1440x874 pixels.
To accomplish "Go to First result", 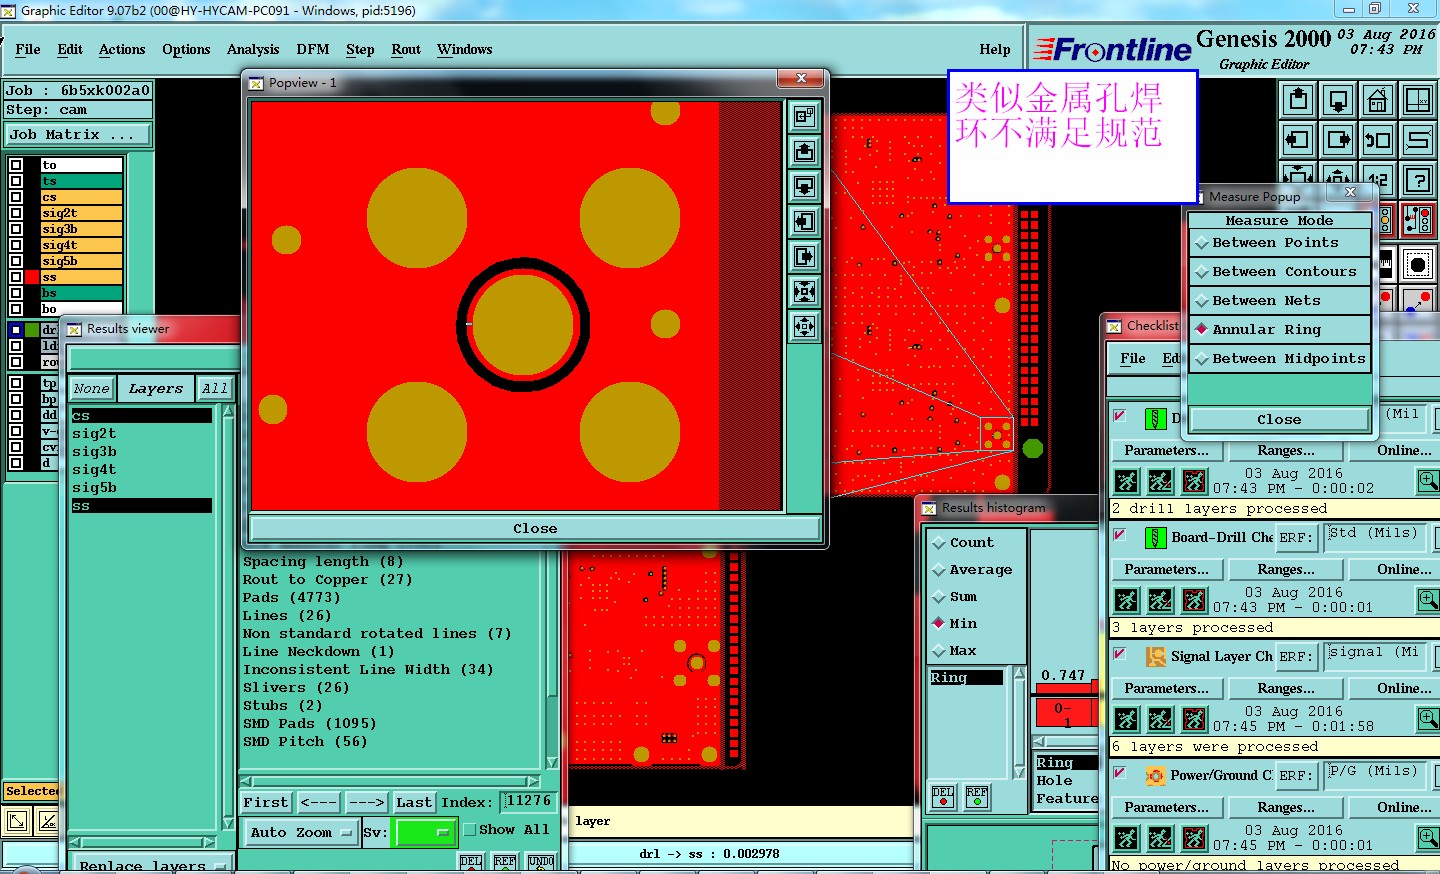I will (x=265, y=802).
